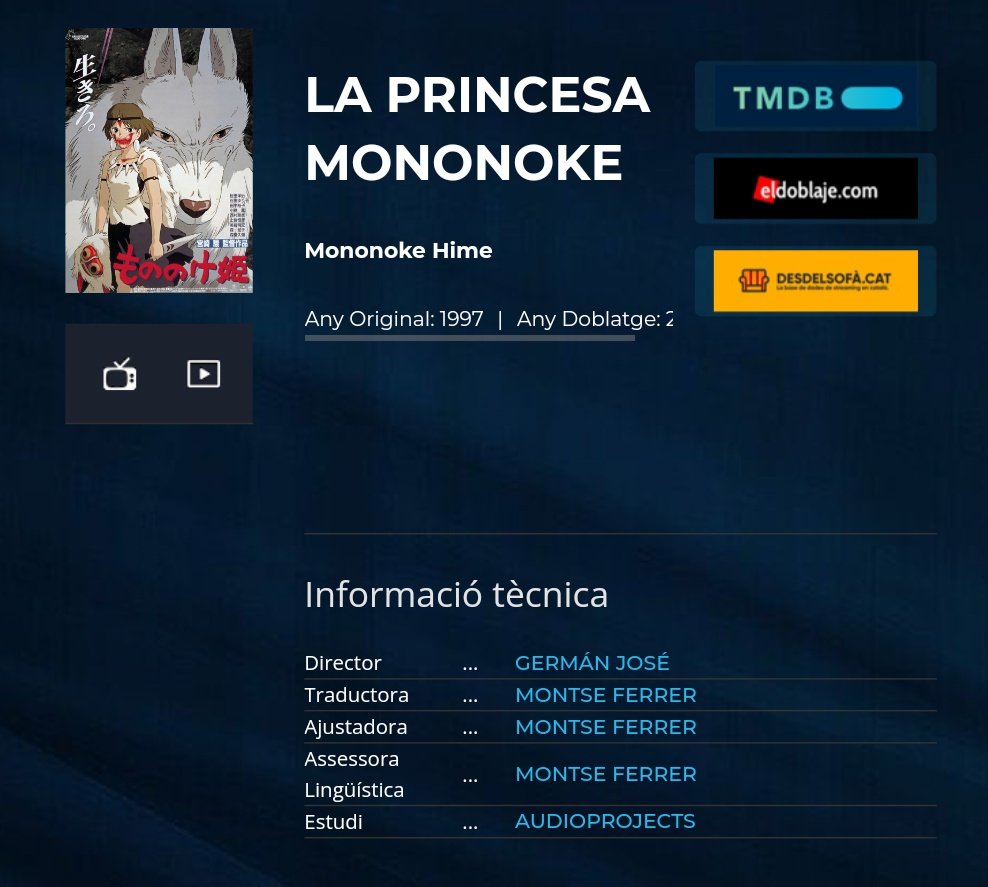Select the Mononoke Hime original title
This screenshot has width=988, height=887.
398,250
